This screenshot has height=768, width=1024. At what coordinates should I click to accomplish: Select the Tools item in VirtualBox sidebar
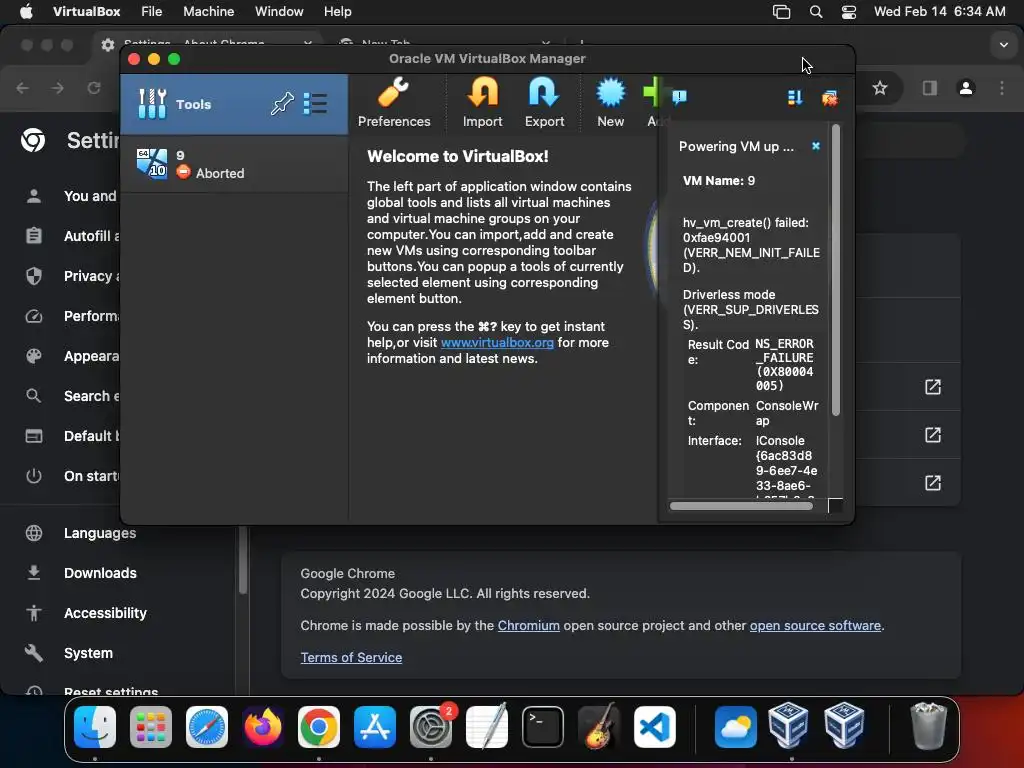pyautogui.click(x=234, y=104)
